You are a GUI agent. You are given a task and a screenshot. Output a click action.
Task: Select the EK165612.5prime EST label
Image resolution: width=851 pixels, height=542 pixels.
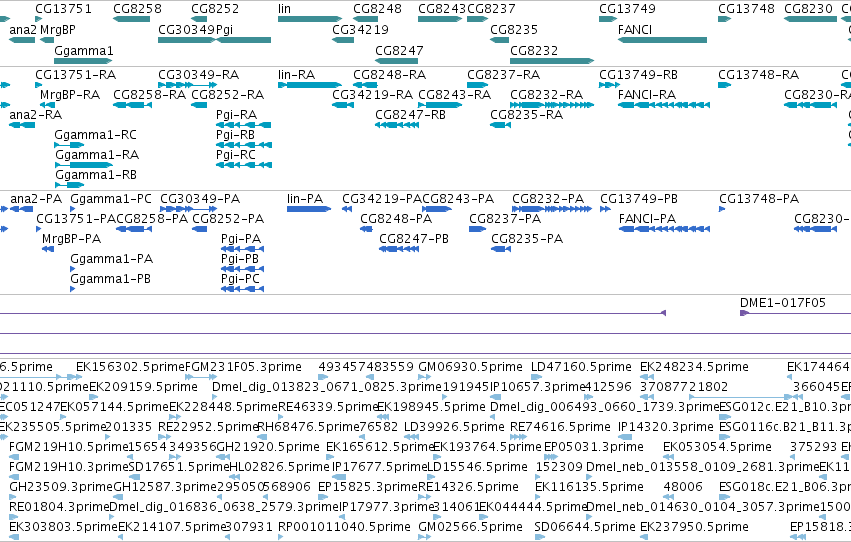pyautogui.click(x=380, y=447)
